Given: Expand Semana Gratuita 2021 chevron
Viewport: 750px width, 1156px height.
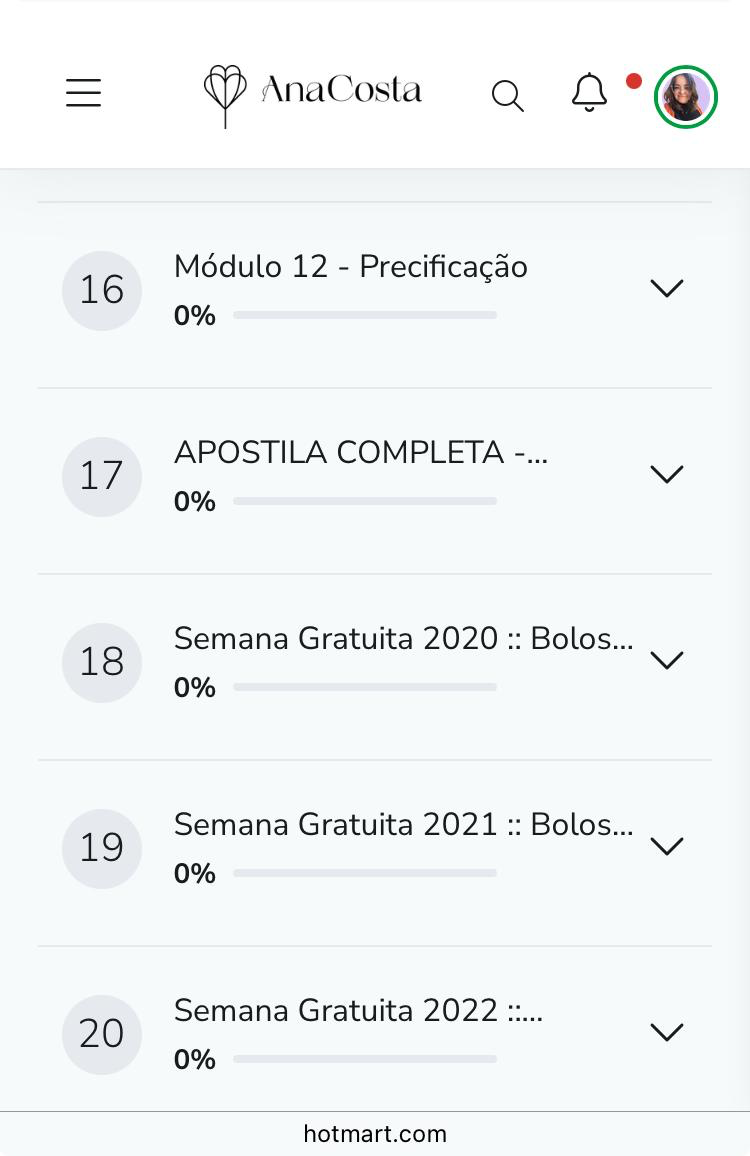Looking at the screenshot, I should pyautogui.click(x=666, y=846).
